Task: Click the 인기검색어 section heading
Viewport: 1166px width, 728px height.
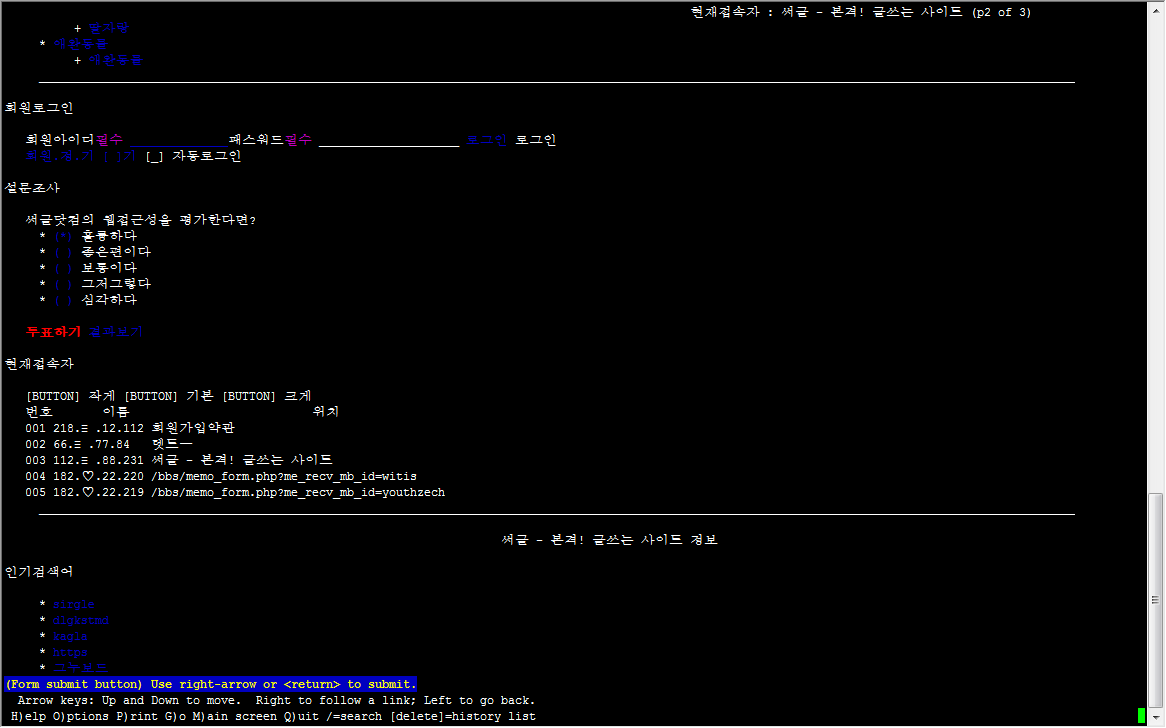Action: coord(39,573)
